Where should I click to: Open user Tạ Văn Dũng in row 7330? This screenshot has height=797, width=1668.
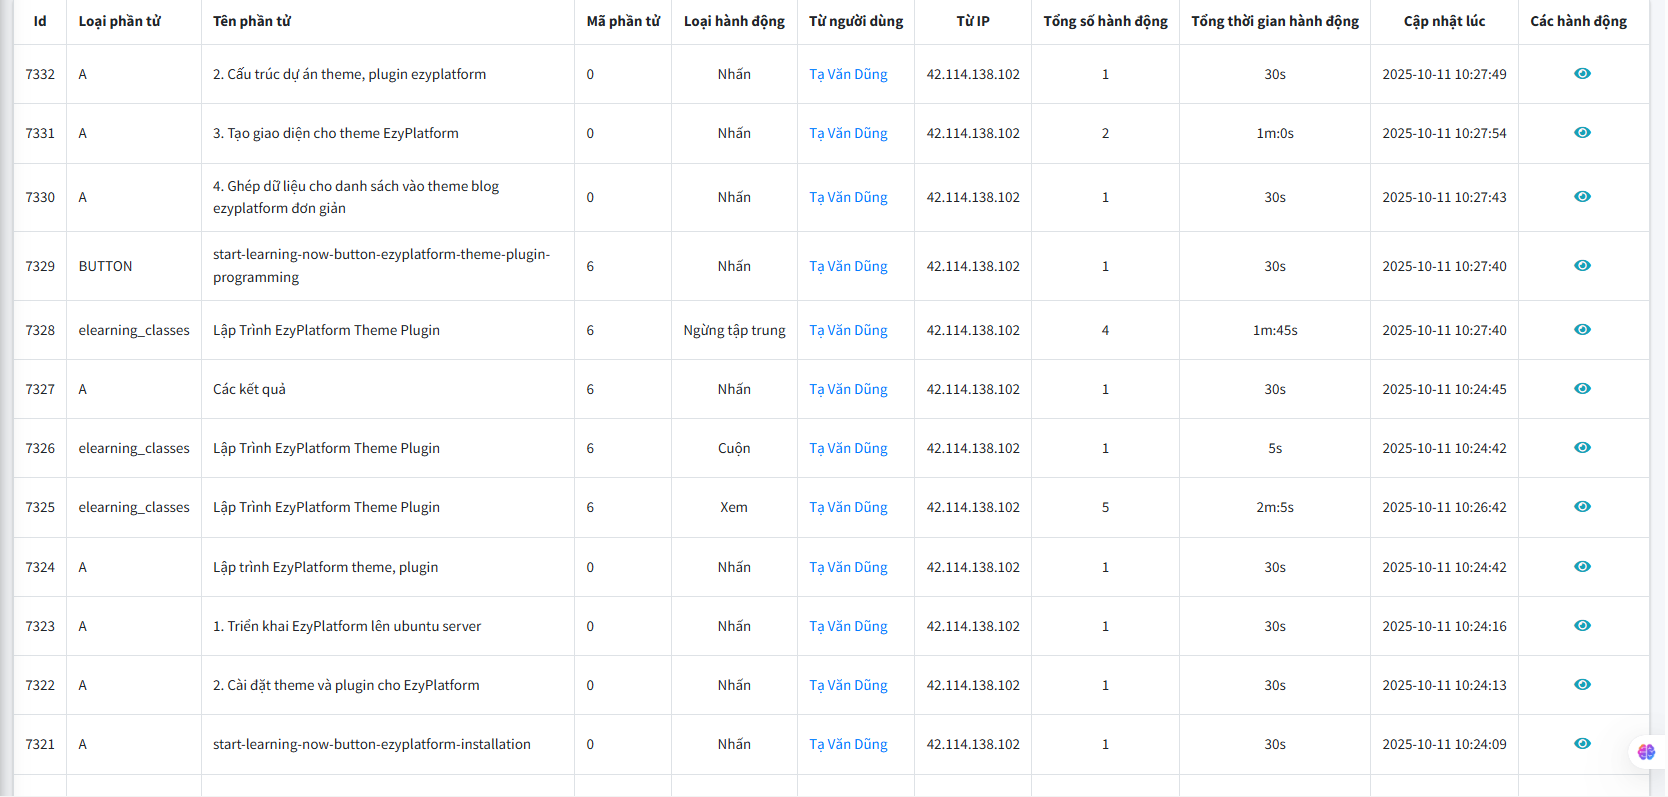click(848, 197)
